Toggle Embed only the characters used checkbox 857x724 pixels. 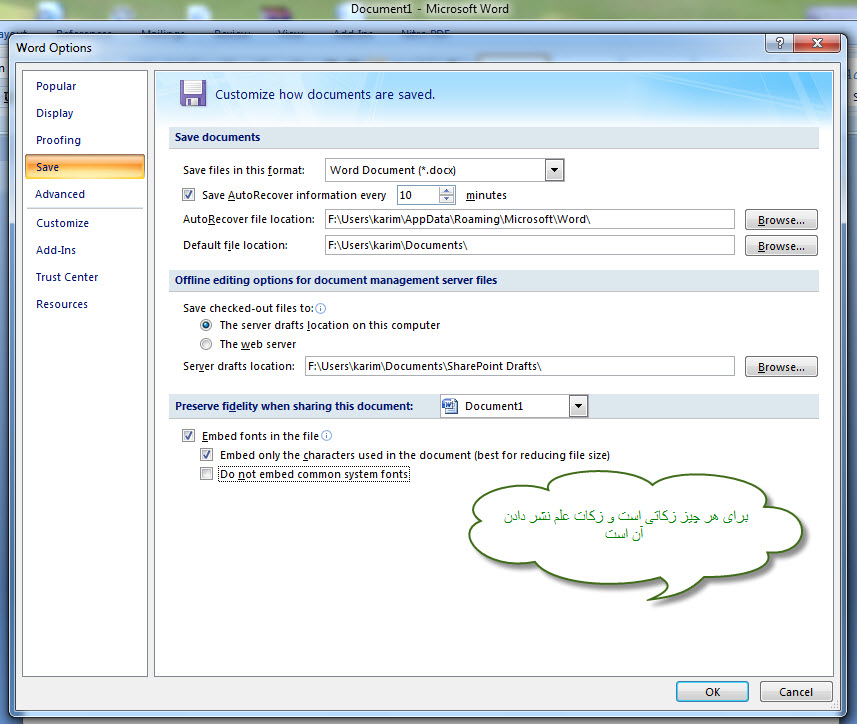207,455
